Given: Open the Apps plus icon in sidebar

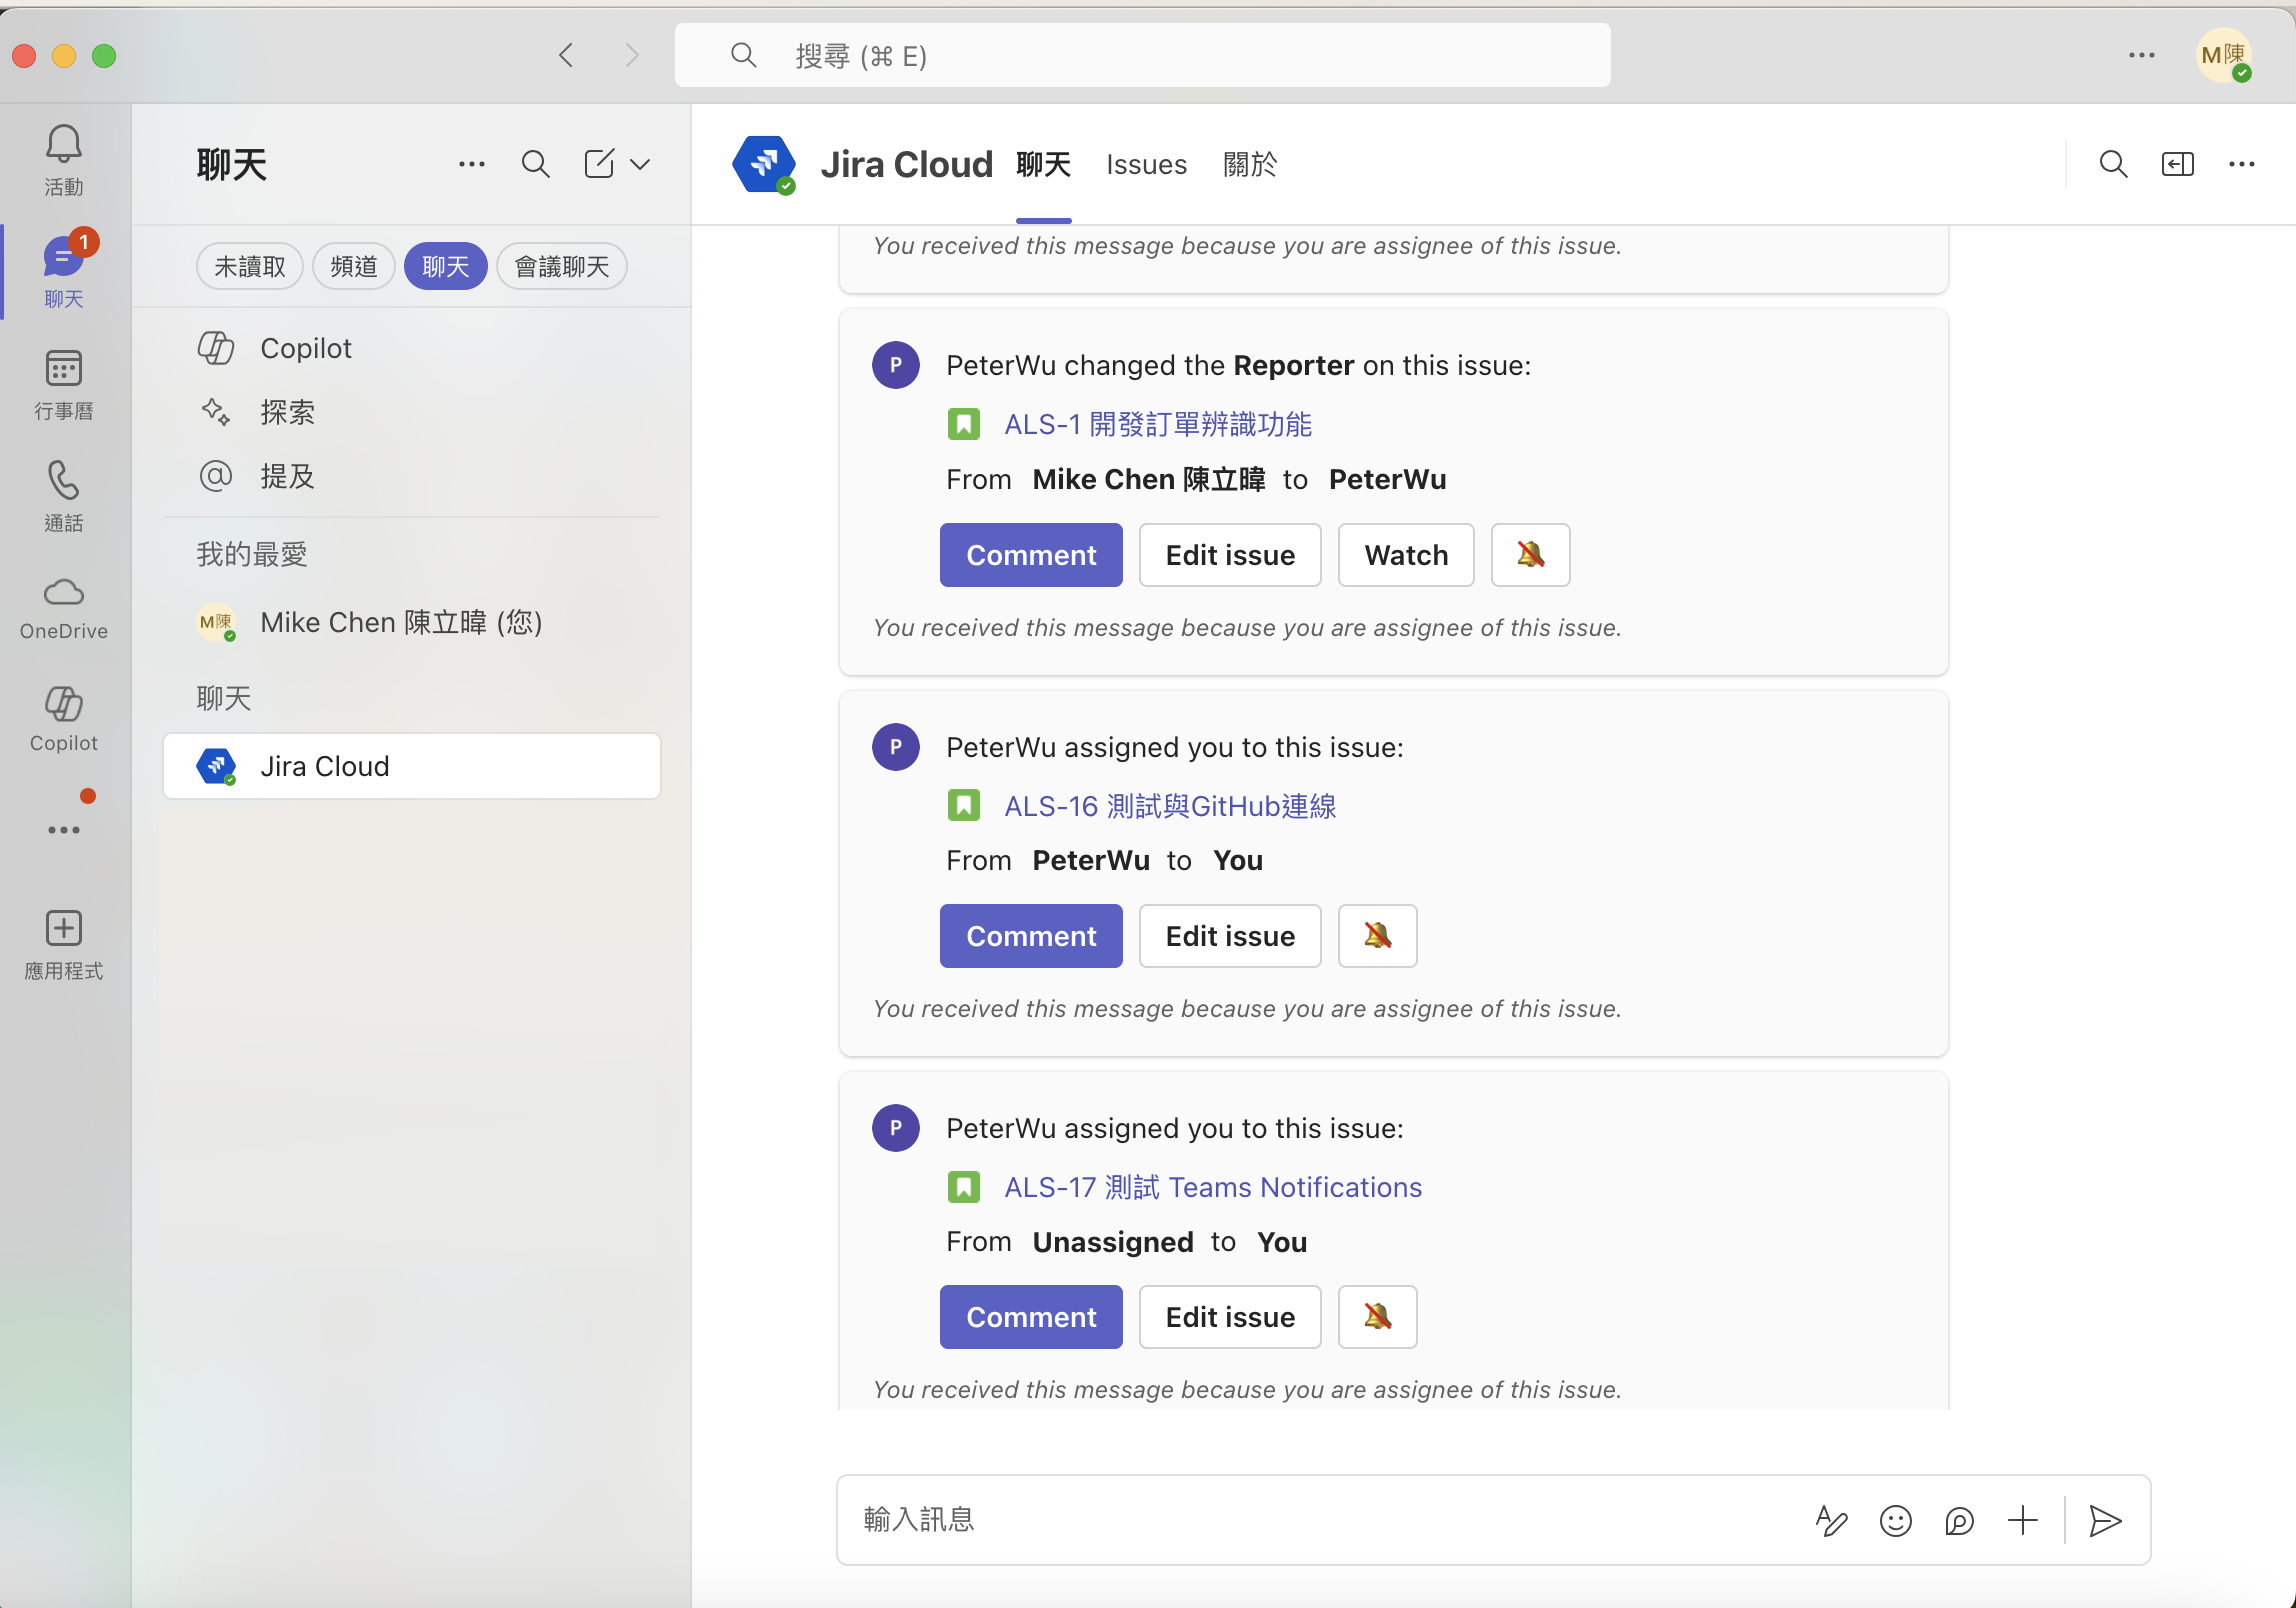Looking at the screenshot, I should coord(63,943).
